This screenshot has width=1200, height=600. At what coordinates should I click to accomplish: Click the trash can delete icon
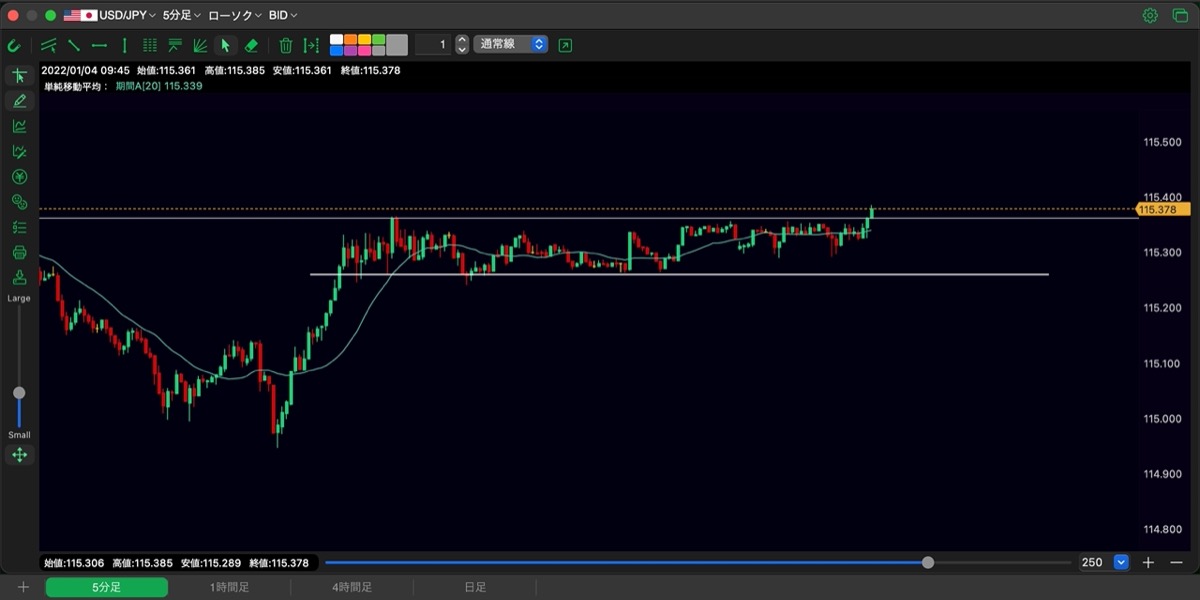(286, 45)
